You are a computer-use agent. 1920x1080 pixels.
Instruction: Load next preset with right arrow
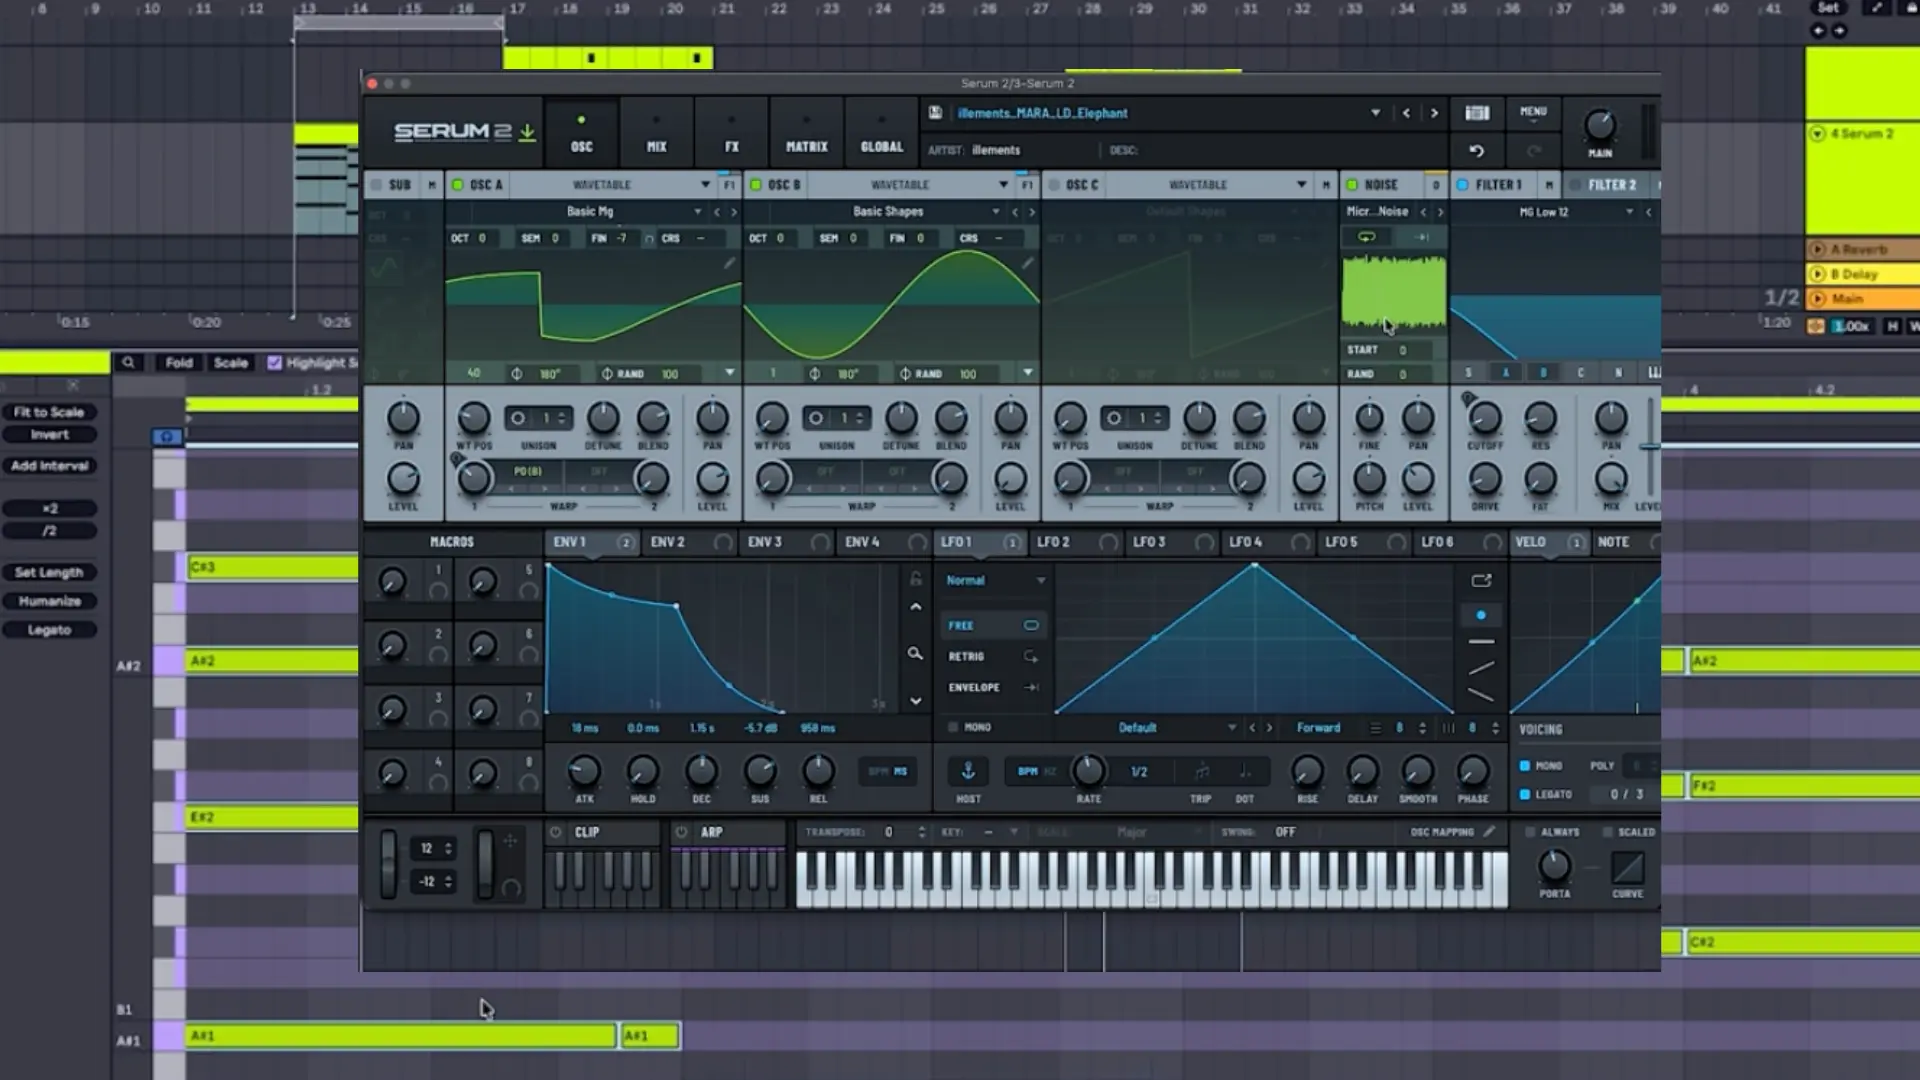pyautogui.click(x=1434, y=113)
